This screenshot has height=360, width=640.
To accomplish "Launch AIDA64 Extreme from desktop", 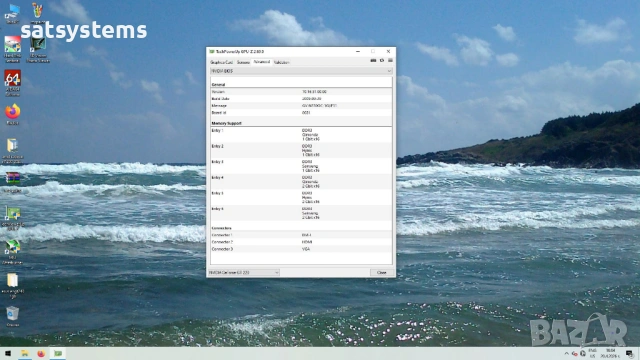I will pyautogui.click(x=12, y=82).
